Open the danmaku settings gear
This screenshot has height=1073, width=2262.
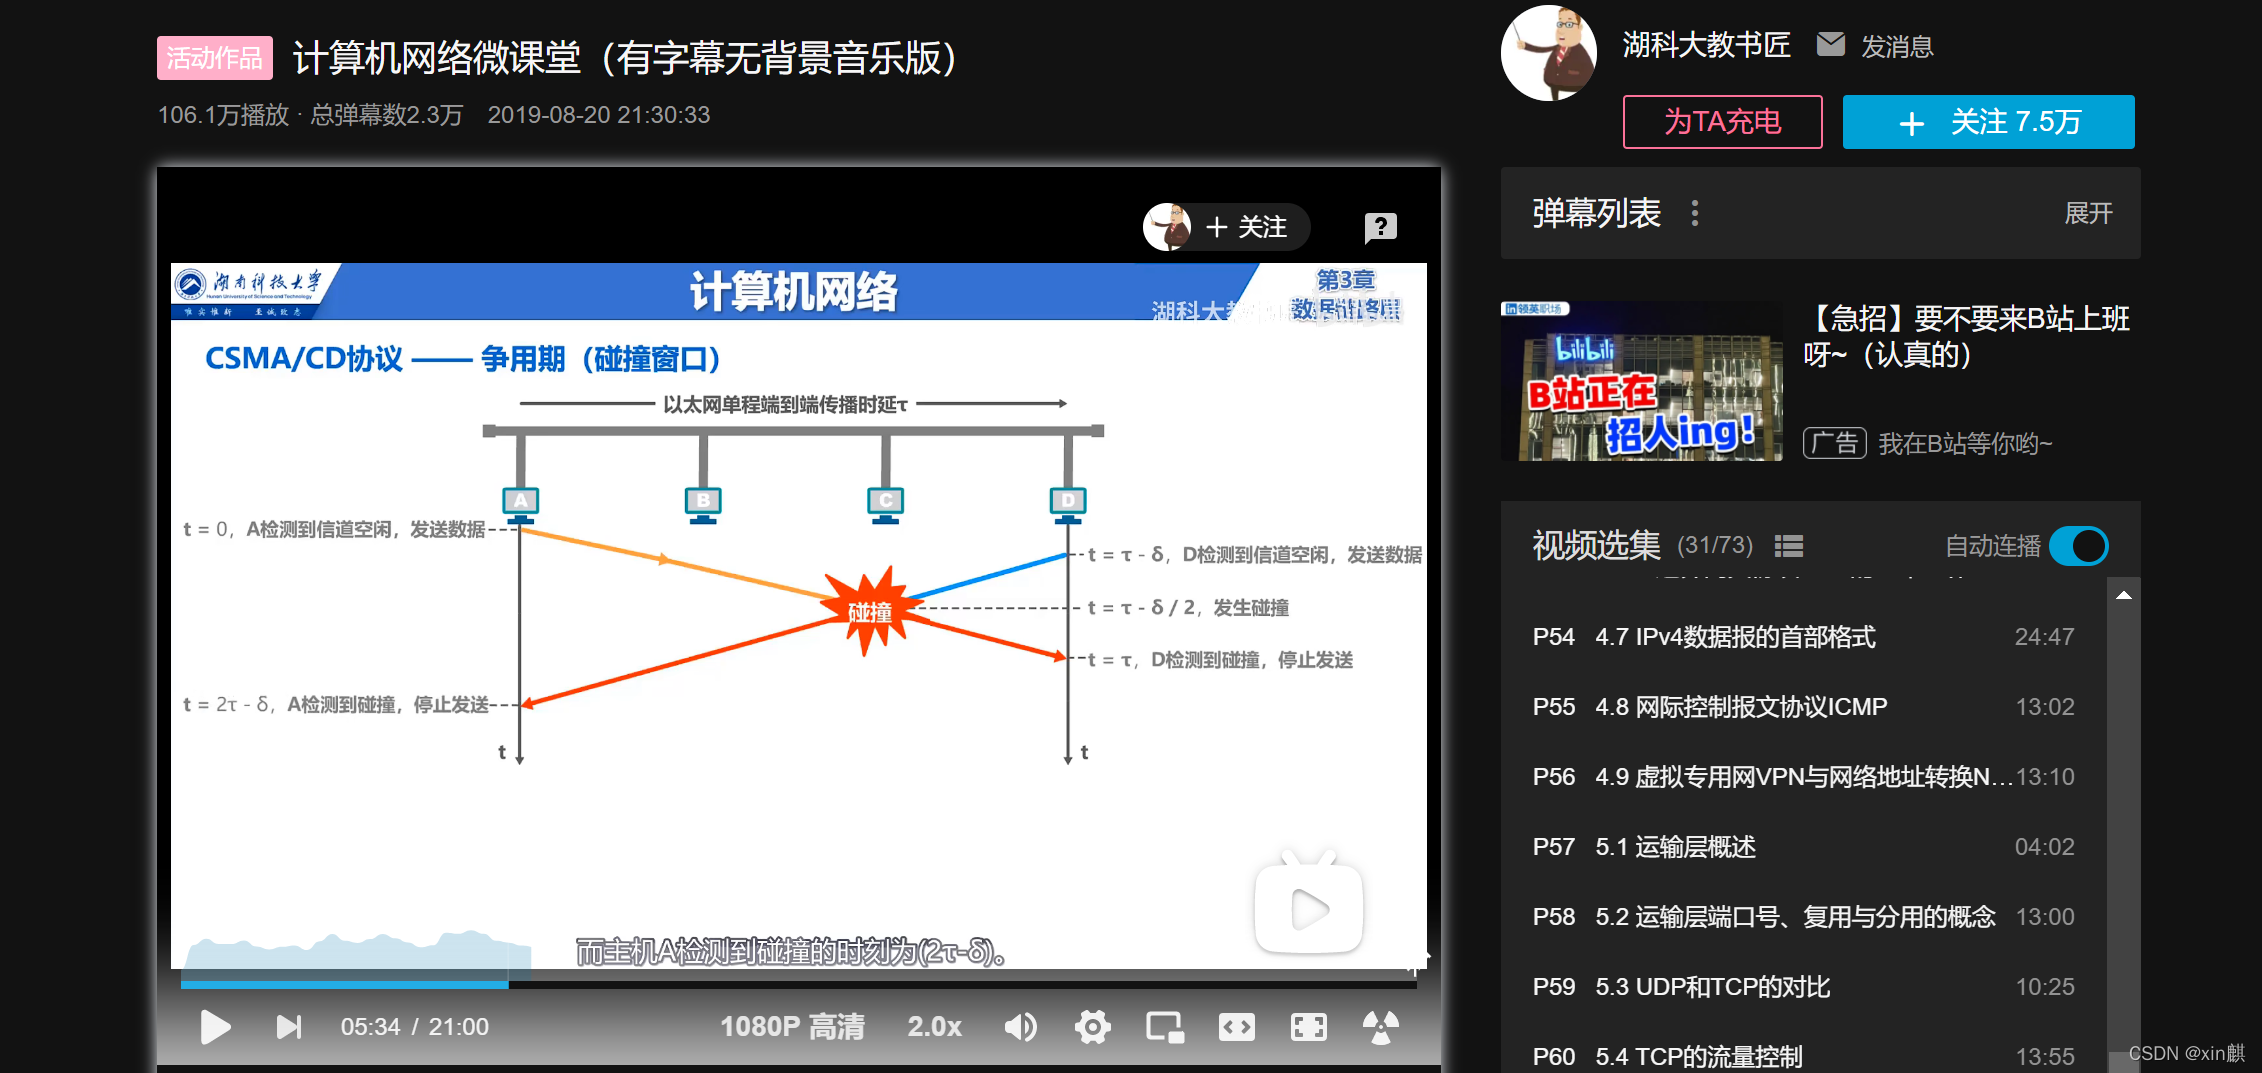1093,1026
